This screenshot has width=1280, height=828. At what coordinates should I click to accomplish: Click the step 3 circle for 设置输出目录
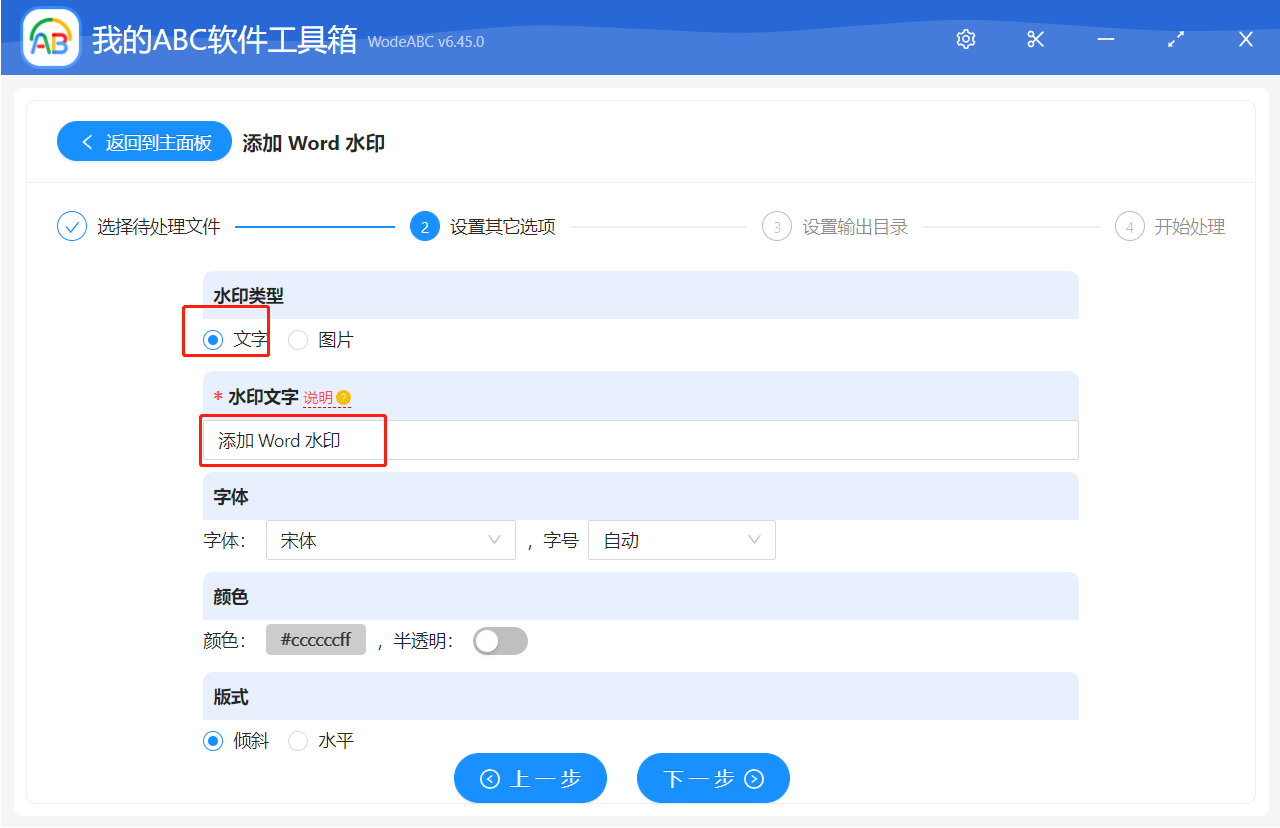coord(777,226)
